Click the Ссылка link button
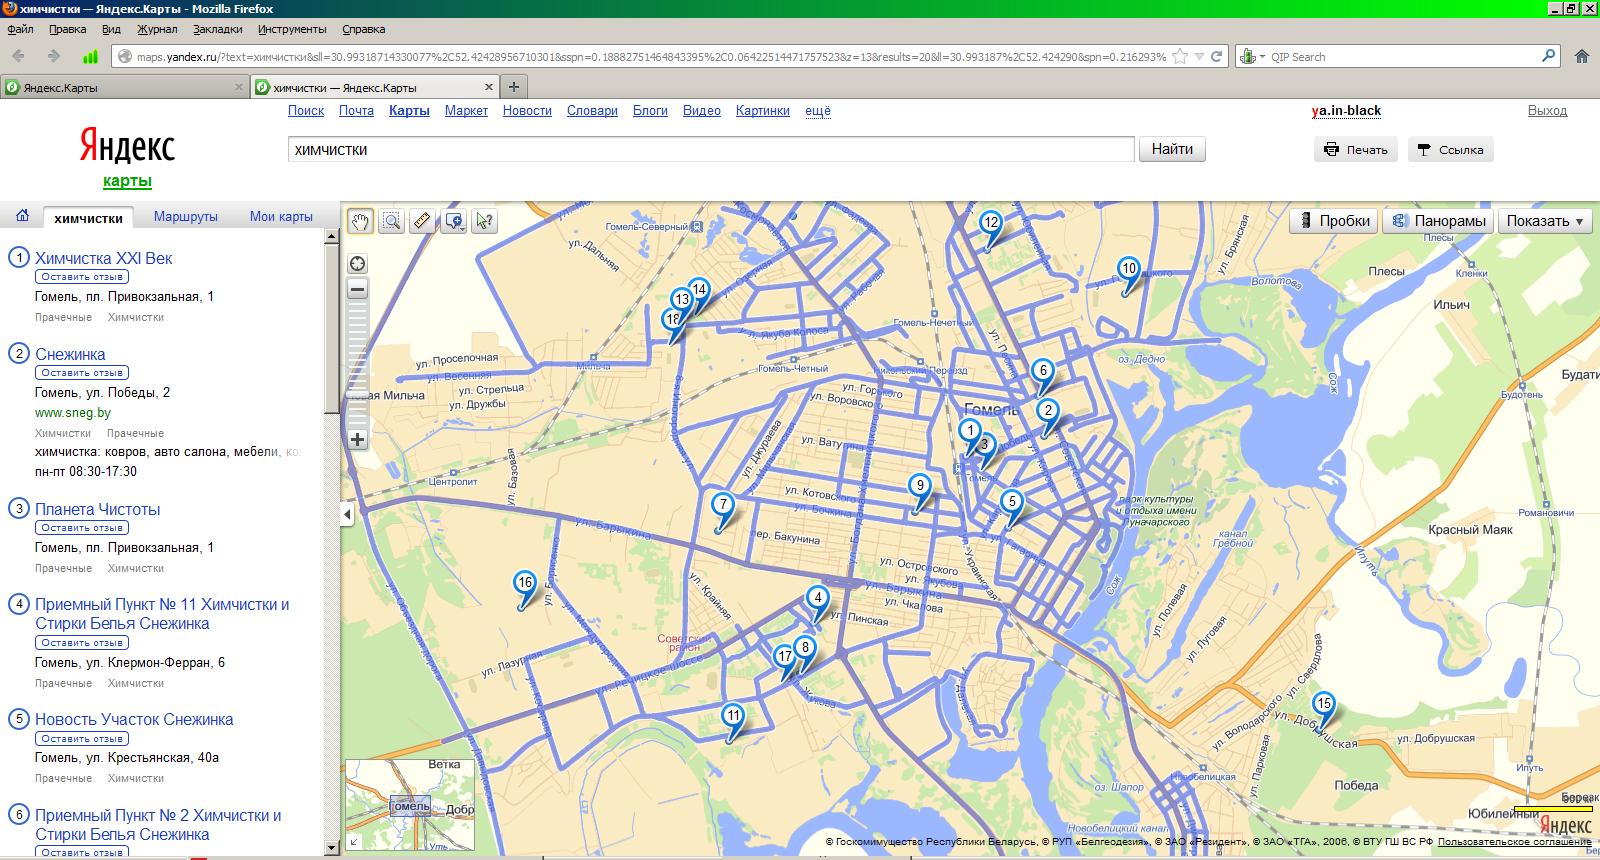The image size is (1600, 860). 1451,150
